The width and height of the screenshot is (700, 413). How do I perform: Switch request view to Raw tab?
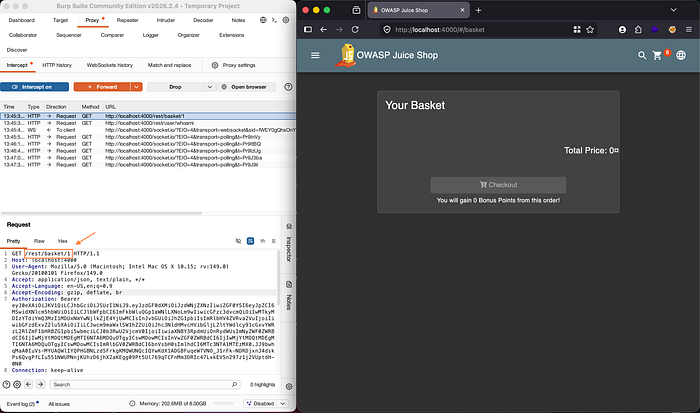(x=39, y=241)
